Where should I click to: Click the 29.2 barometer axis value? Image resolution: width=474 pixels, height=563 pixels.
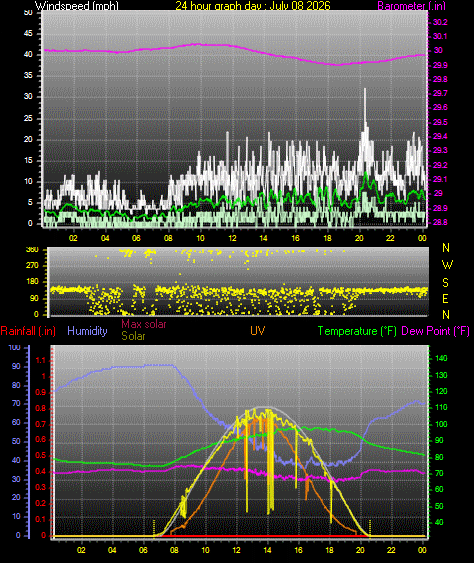(x=440, y=166)
